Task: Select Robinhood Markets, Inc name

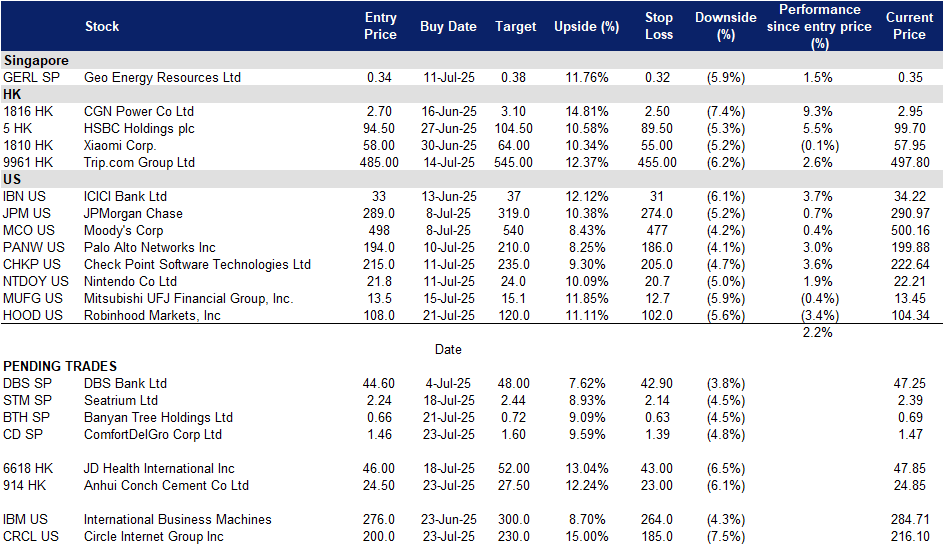Action: 152,315
